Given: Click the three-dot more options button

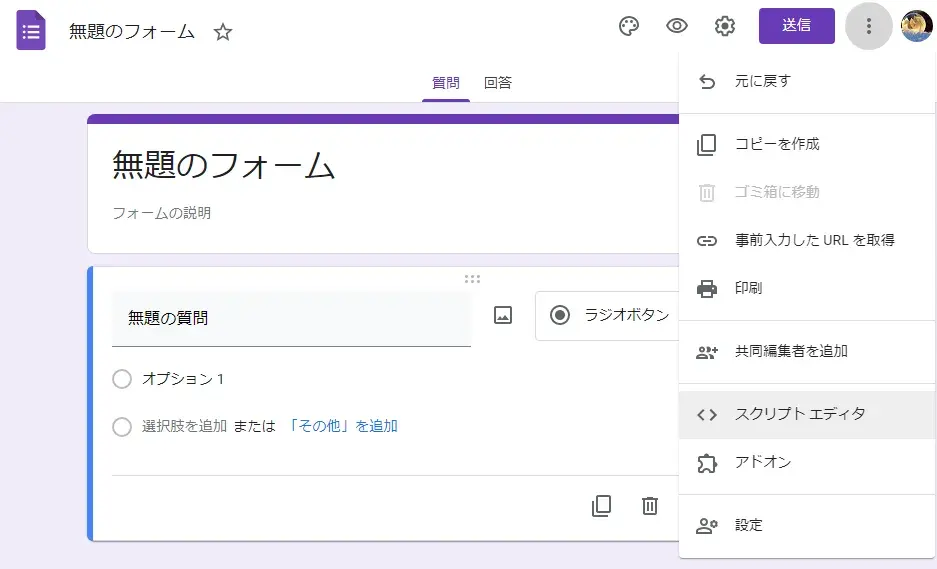Looking at the screenshot, I should pyautogui.click(x=868, y=26).
